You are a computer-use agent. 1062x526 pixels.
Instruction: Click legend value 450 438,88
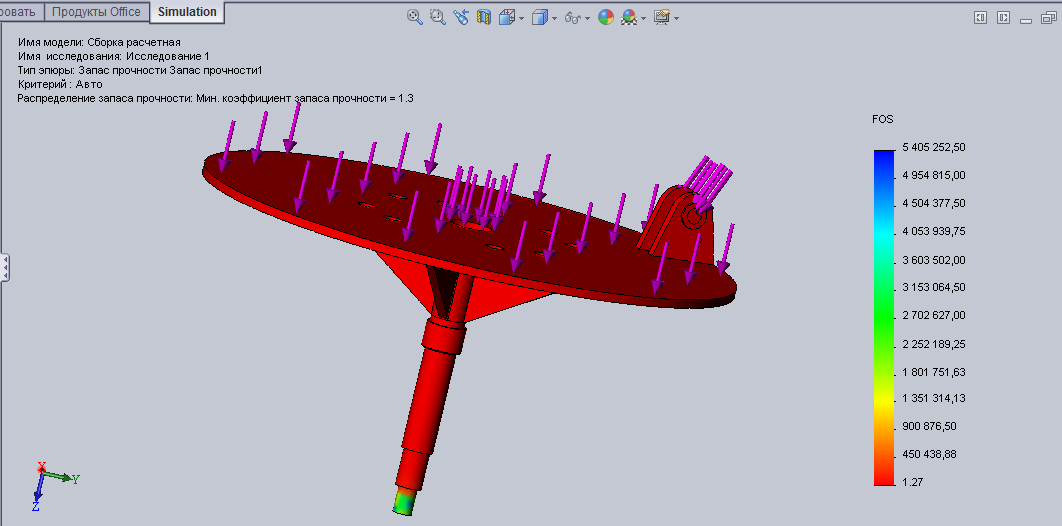point(929,454)
